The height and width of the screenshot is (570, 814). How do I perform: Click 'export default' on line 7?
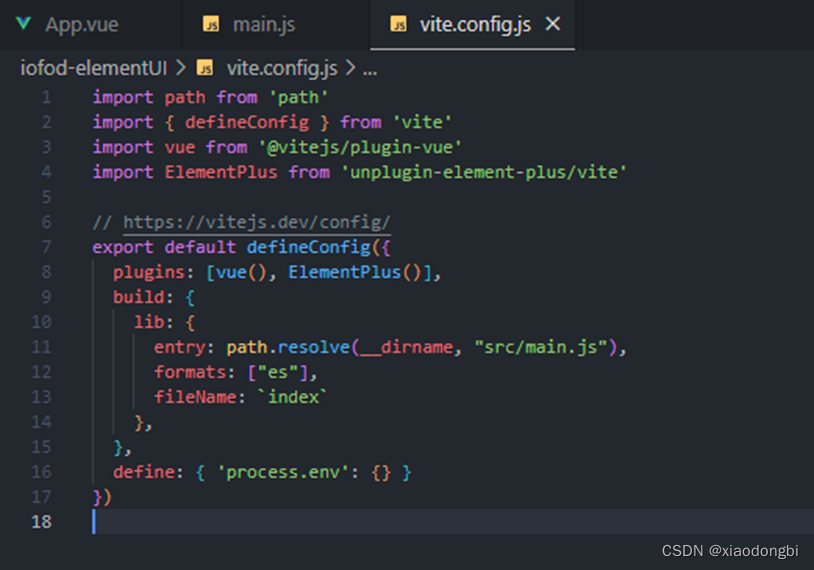pos(164,247)
